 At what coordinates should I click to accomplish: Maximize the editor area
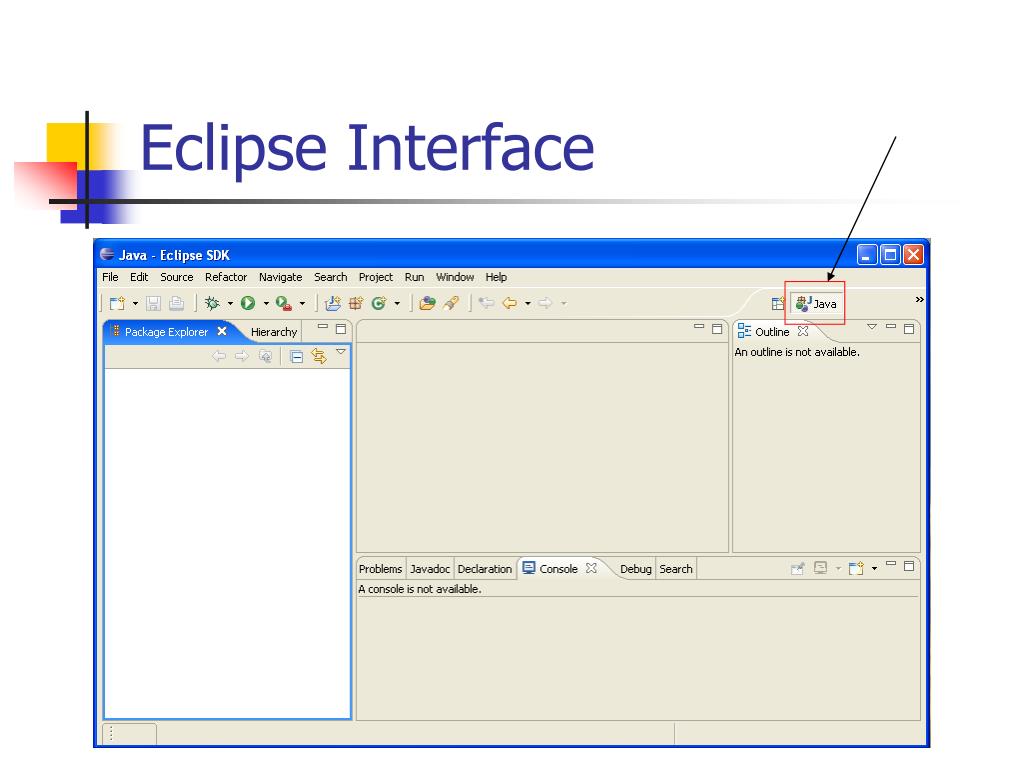717,328
